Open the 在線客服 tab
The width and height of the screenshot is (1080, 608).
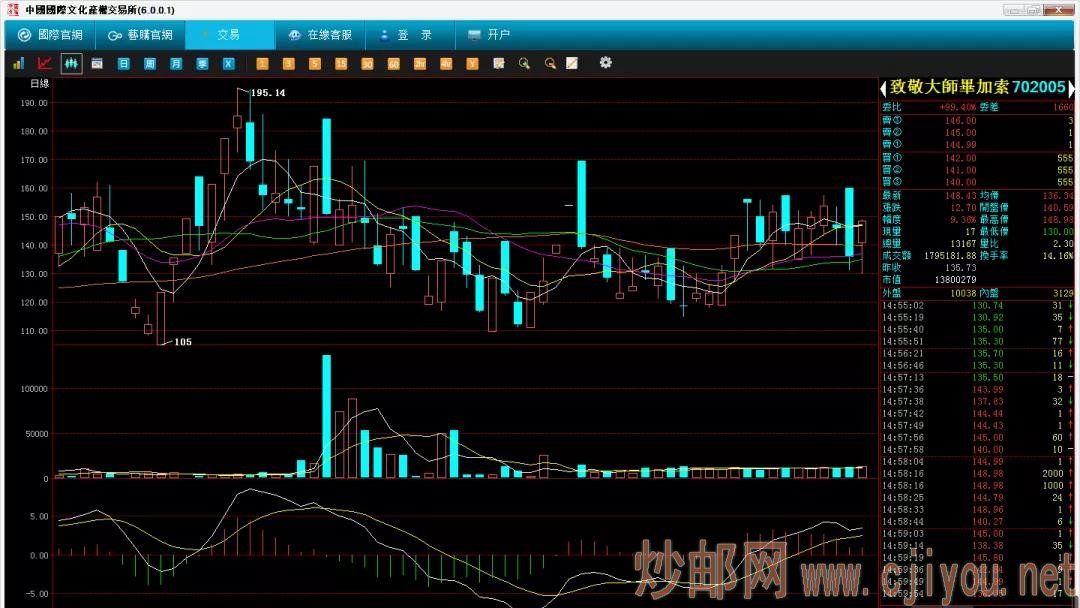[320, 34]
